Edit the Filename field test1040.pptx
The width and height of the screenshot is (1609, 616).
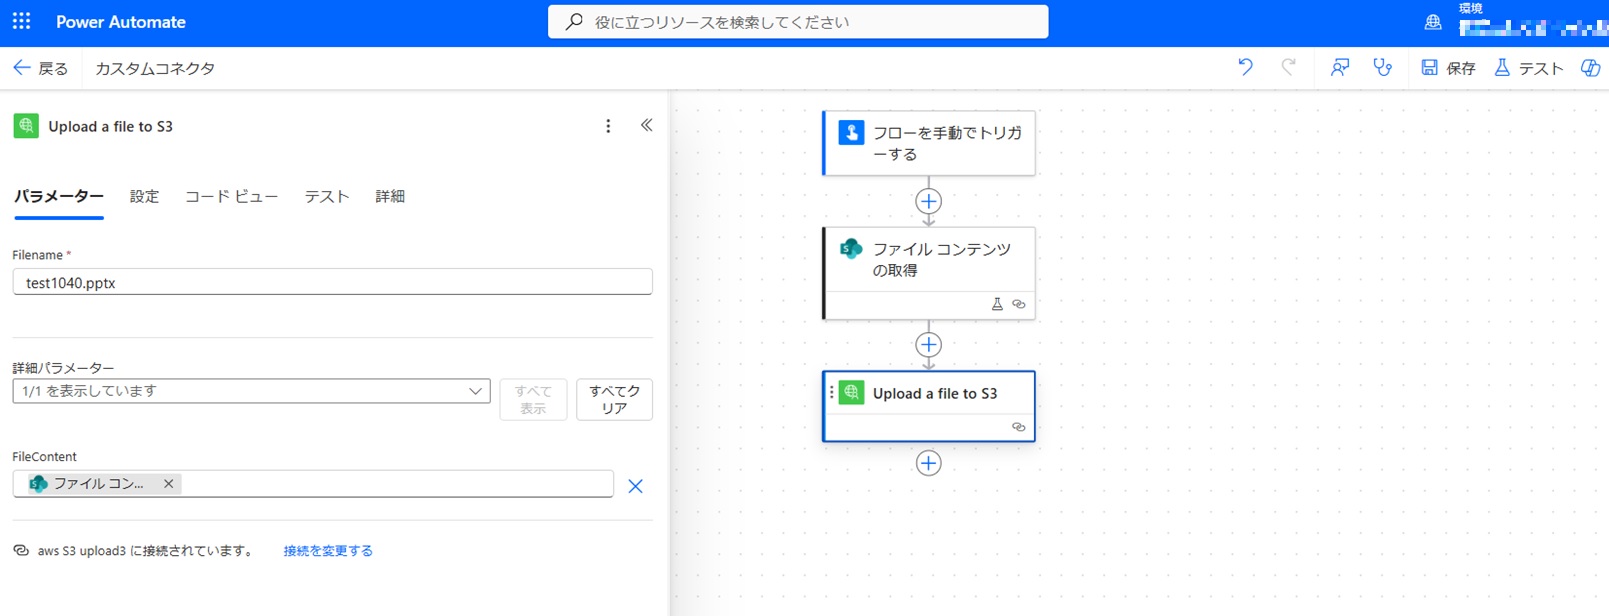(333, 282)
